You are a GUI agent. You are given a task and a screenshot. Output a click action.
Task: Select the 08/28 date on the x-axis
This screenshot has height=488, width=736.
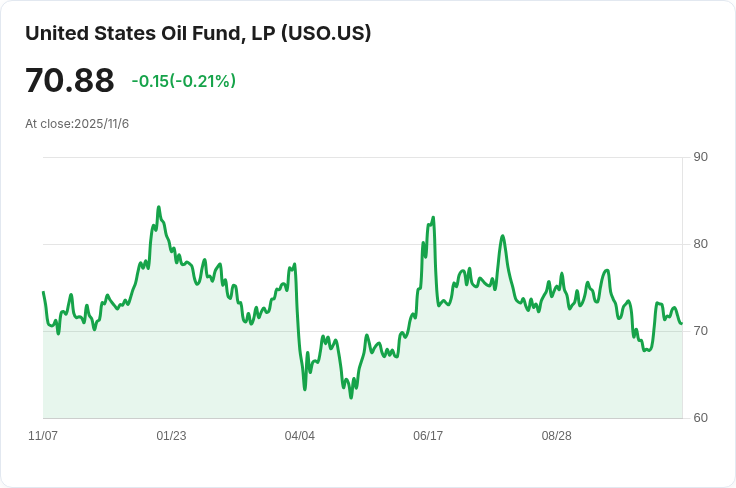[556, 436]
